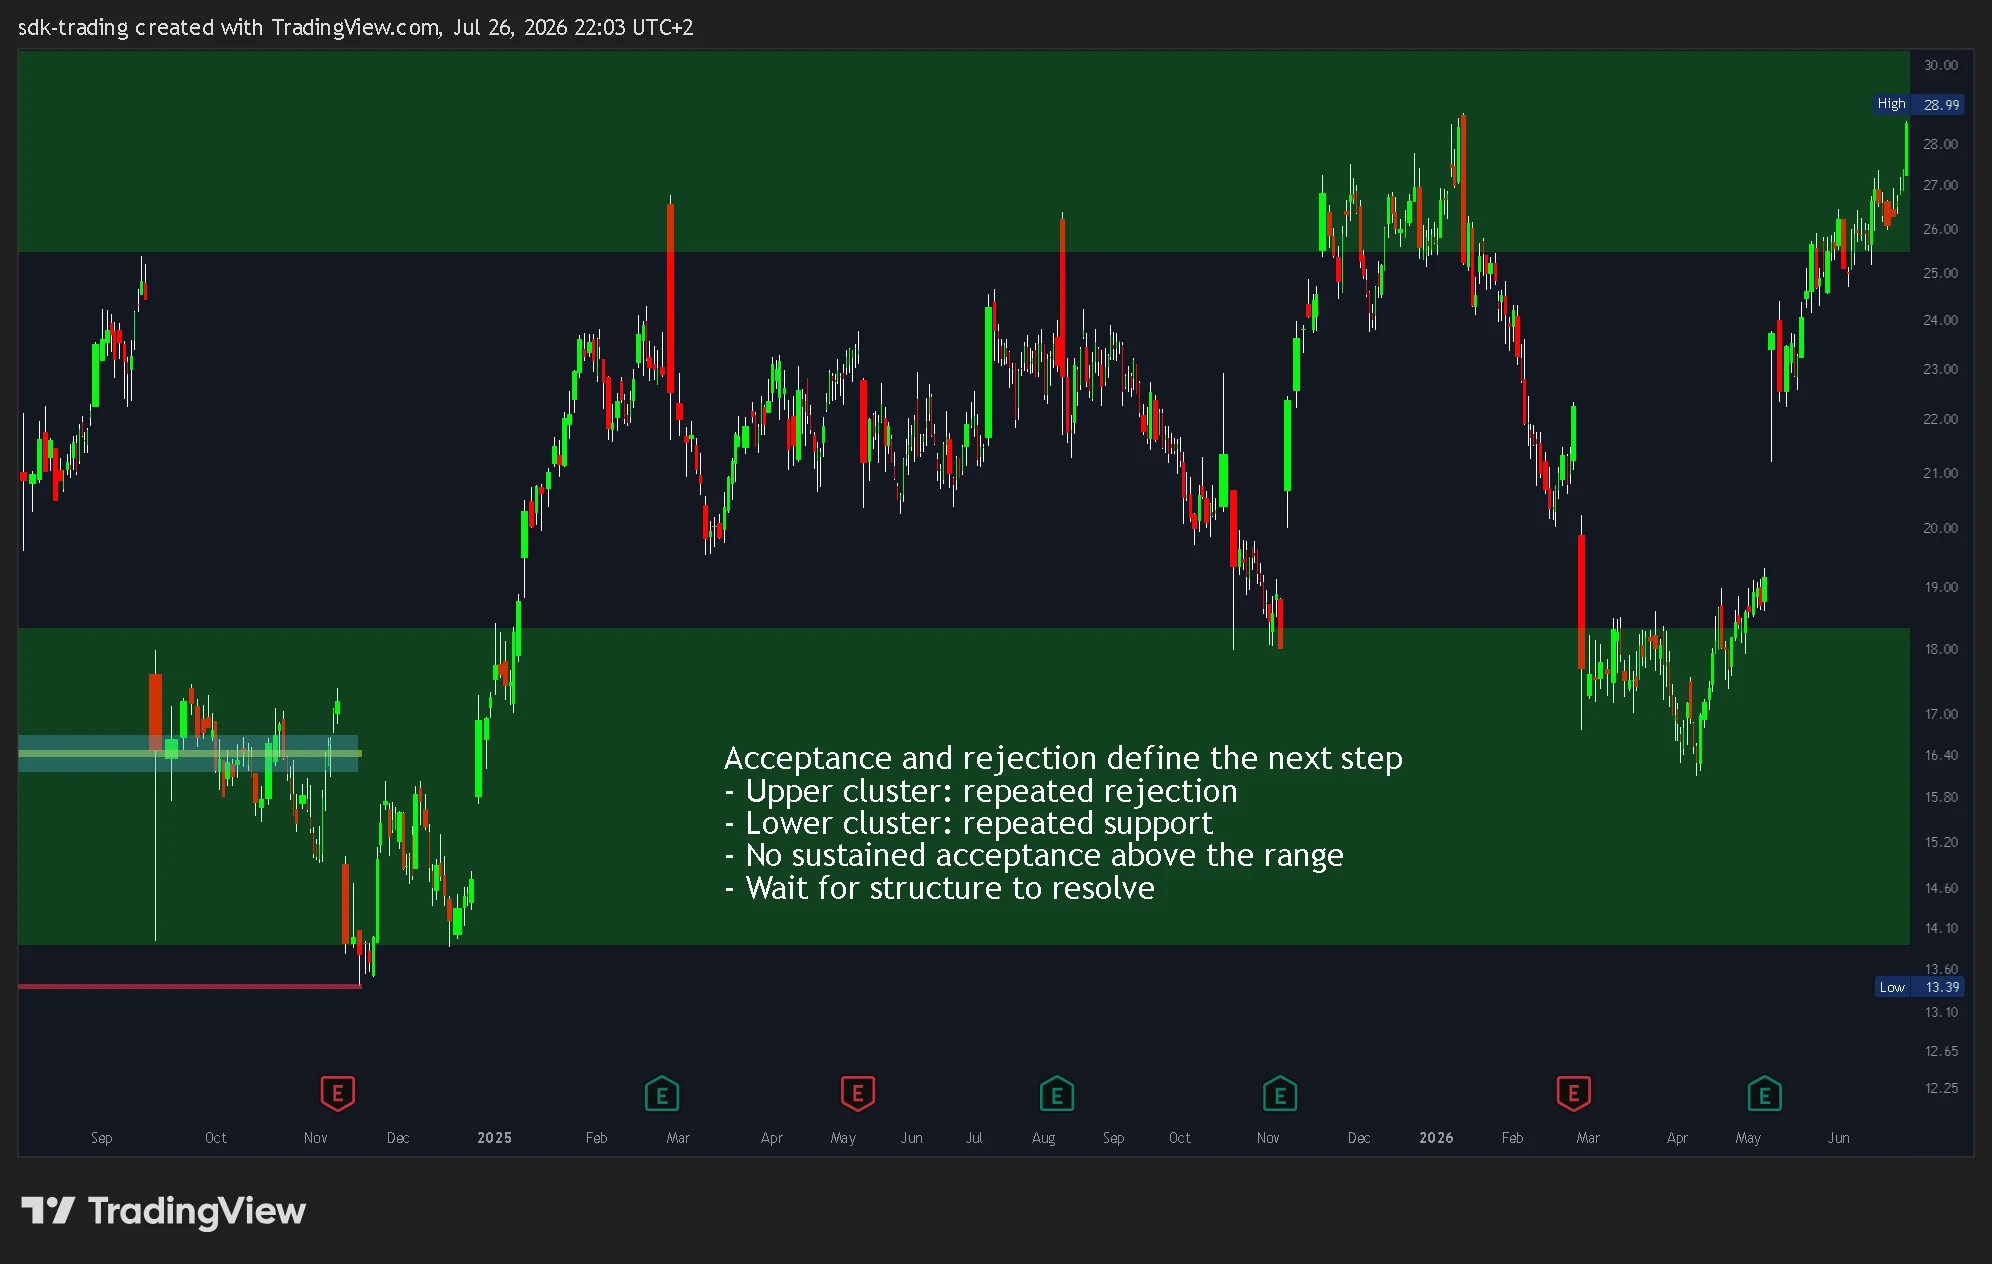The width and height of the screenshot is (1992, 1264).
Task: Click the red horizontal line near 13.39
Action: (x=189, y=986)
